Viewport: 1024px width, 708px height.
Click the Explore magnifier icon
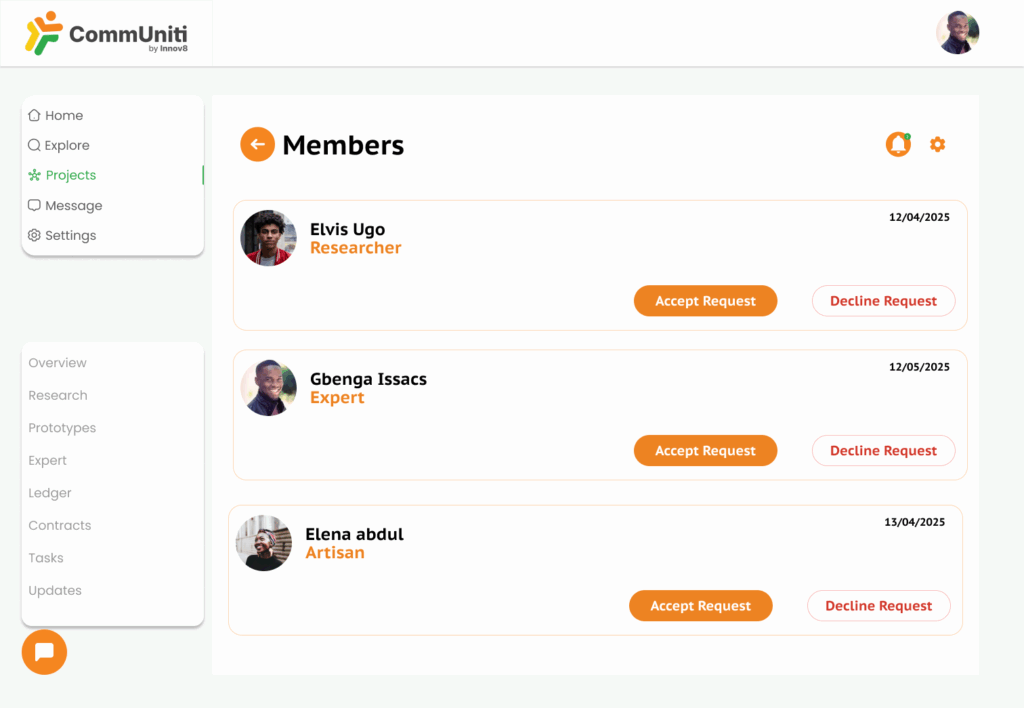coord(35,145)
